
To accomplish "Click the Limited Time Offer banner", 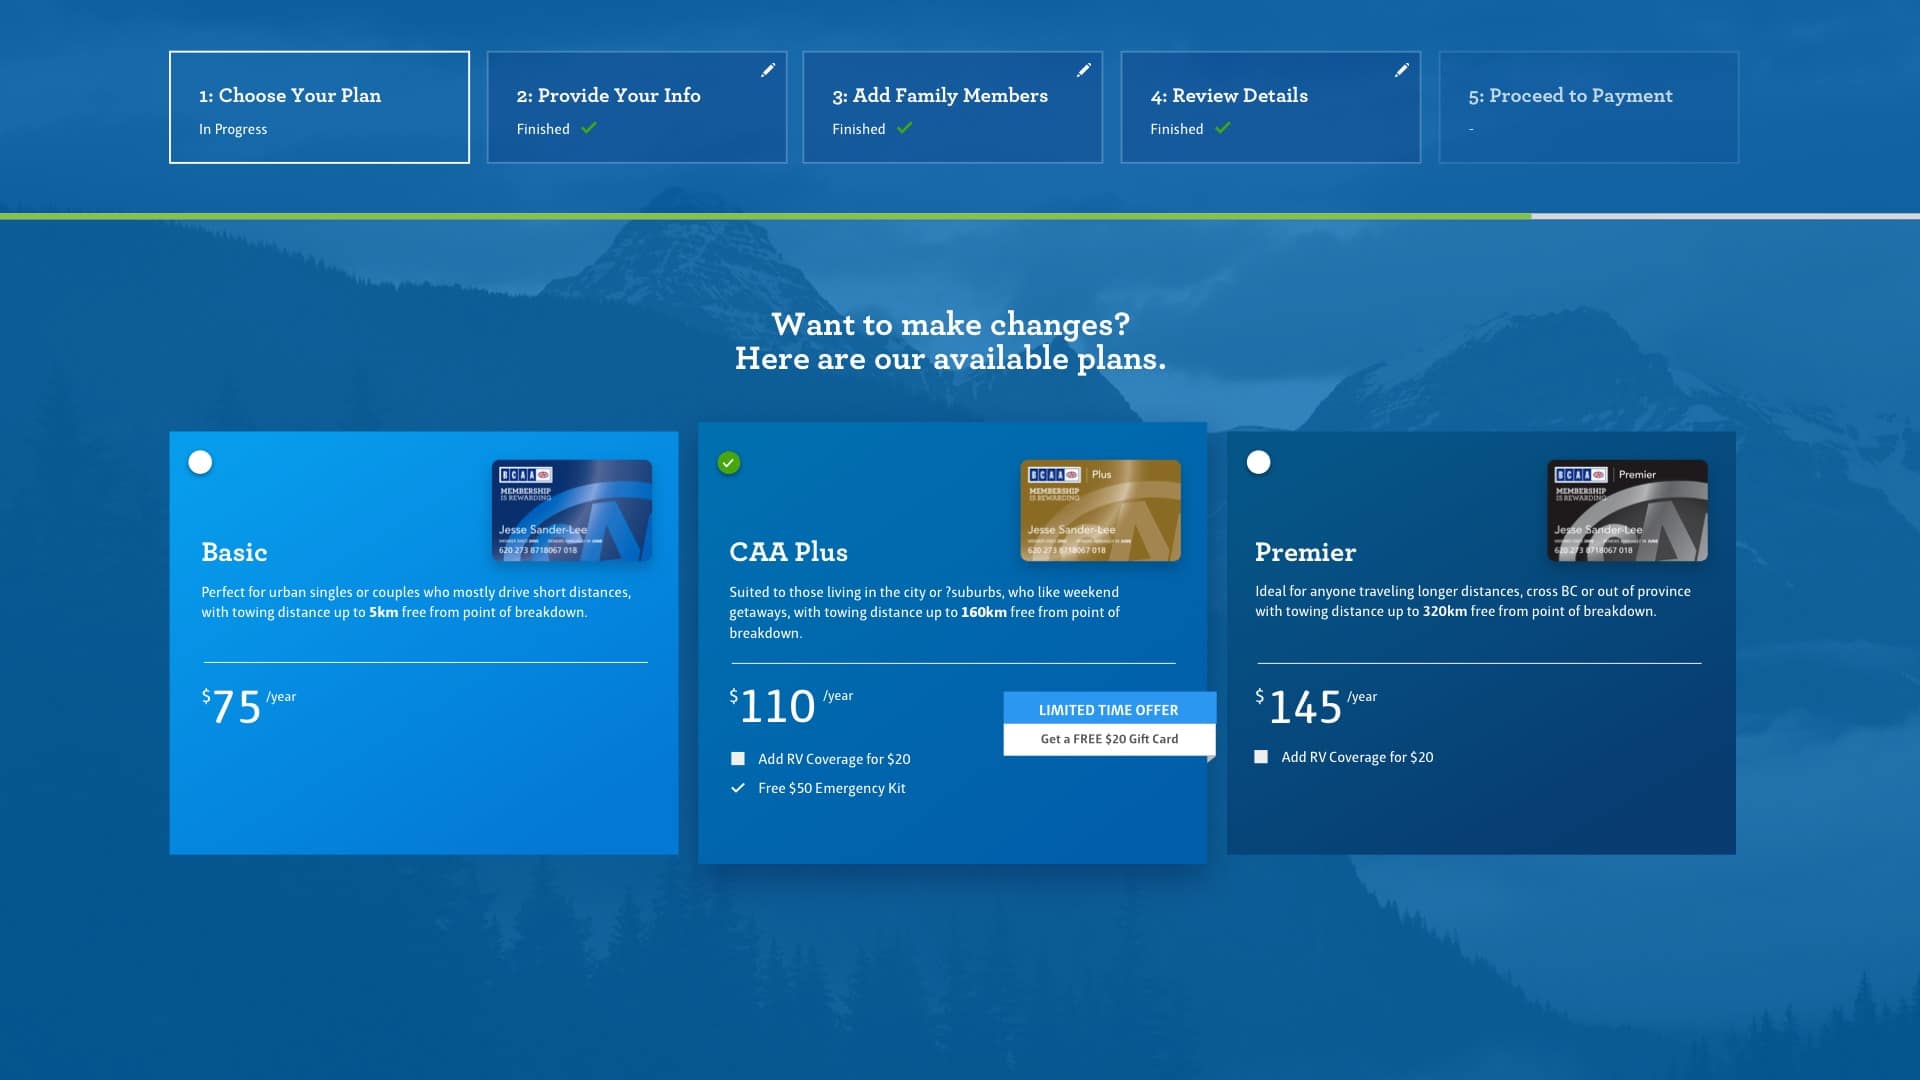I will tap(1109, 709).
